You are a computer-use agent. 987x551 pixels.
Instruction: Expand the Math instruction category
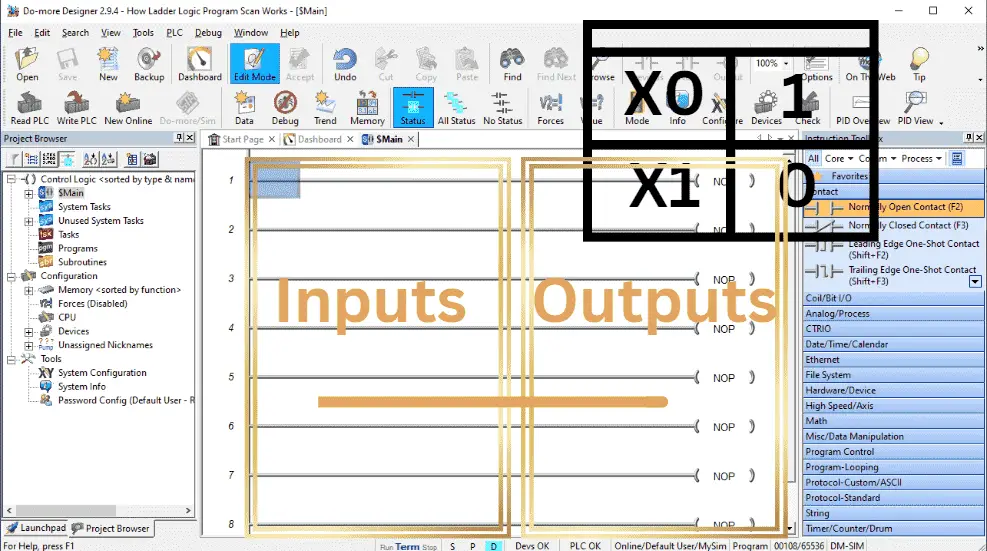(x=893, y=421)
